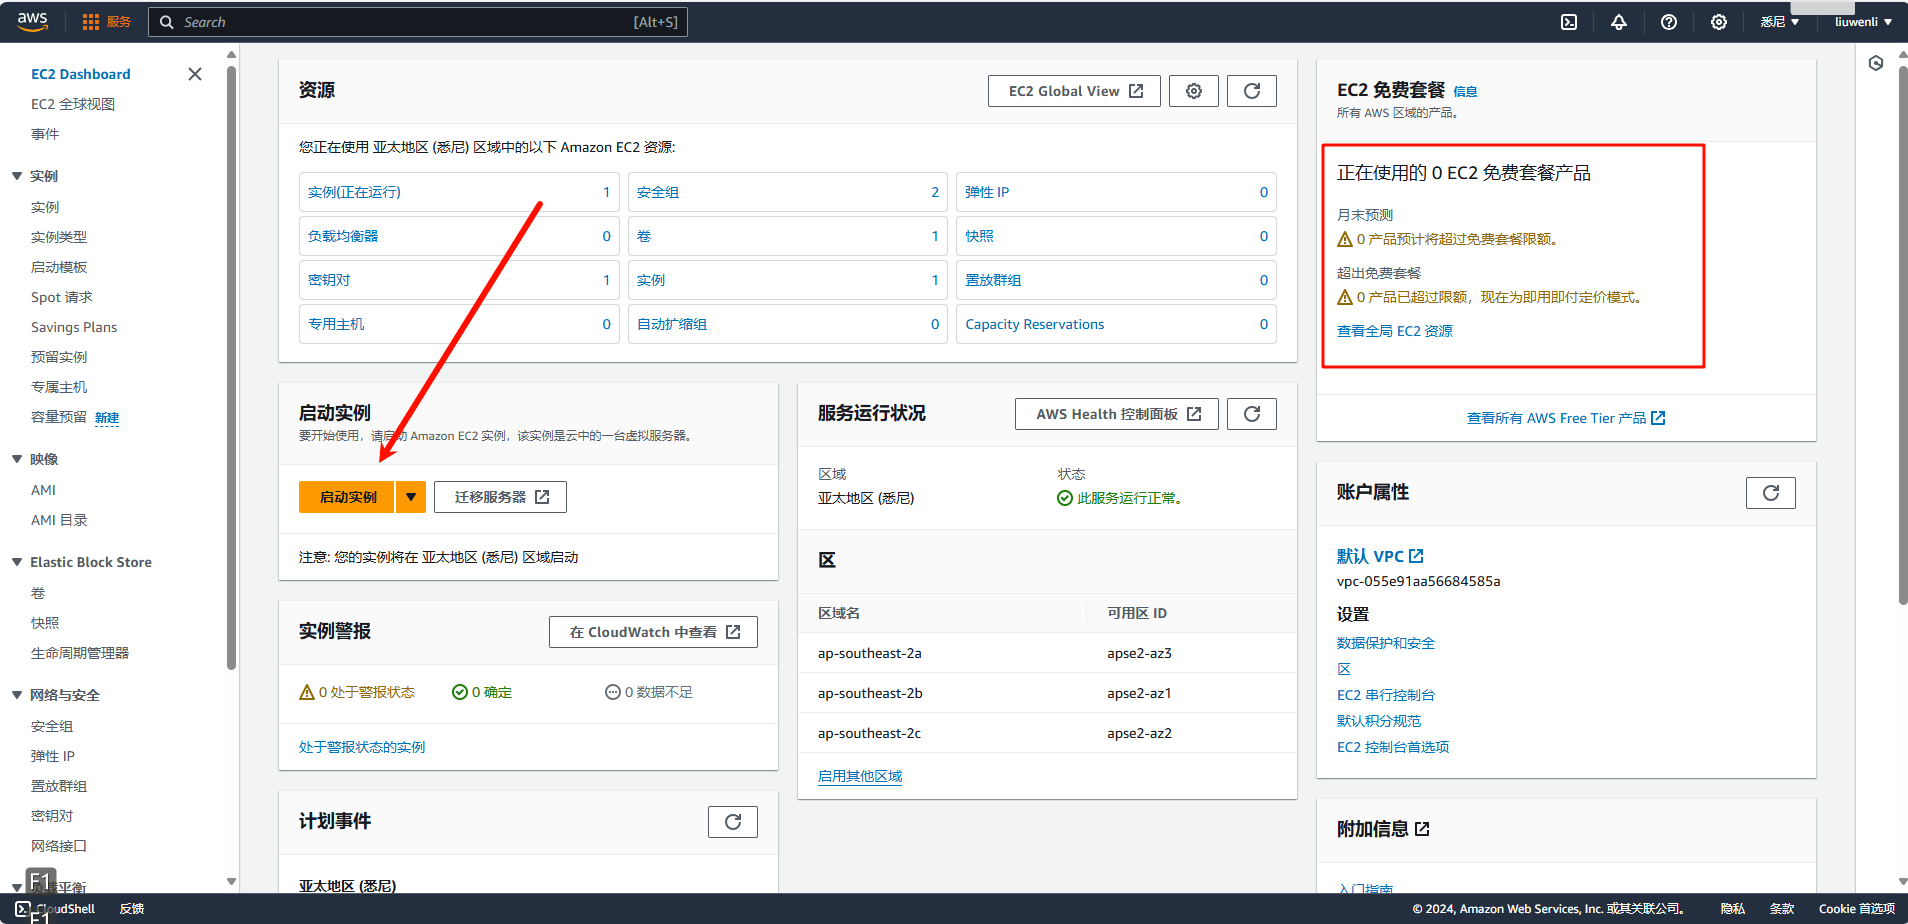Open the resources panel settings gear
Viewport: 1908px width, 924px height.
(1194, 91)
